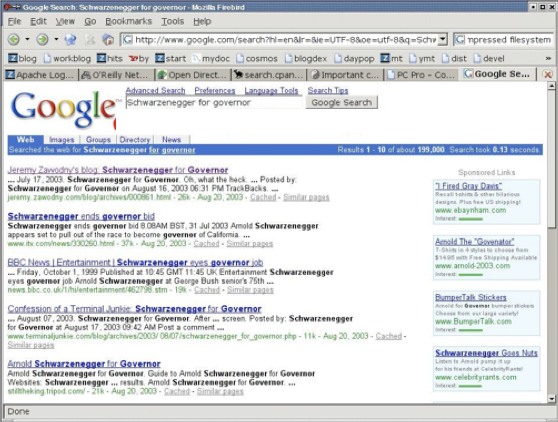
Task: Open the File menu
Action: [14, 21]
